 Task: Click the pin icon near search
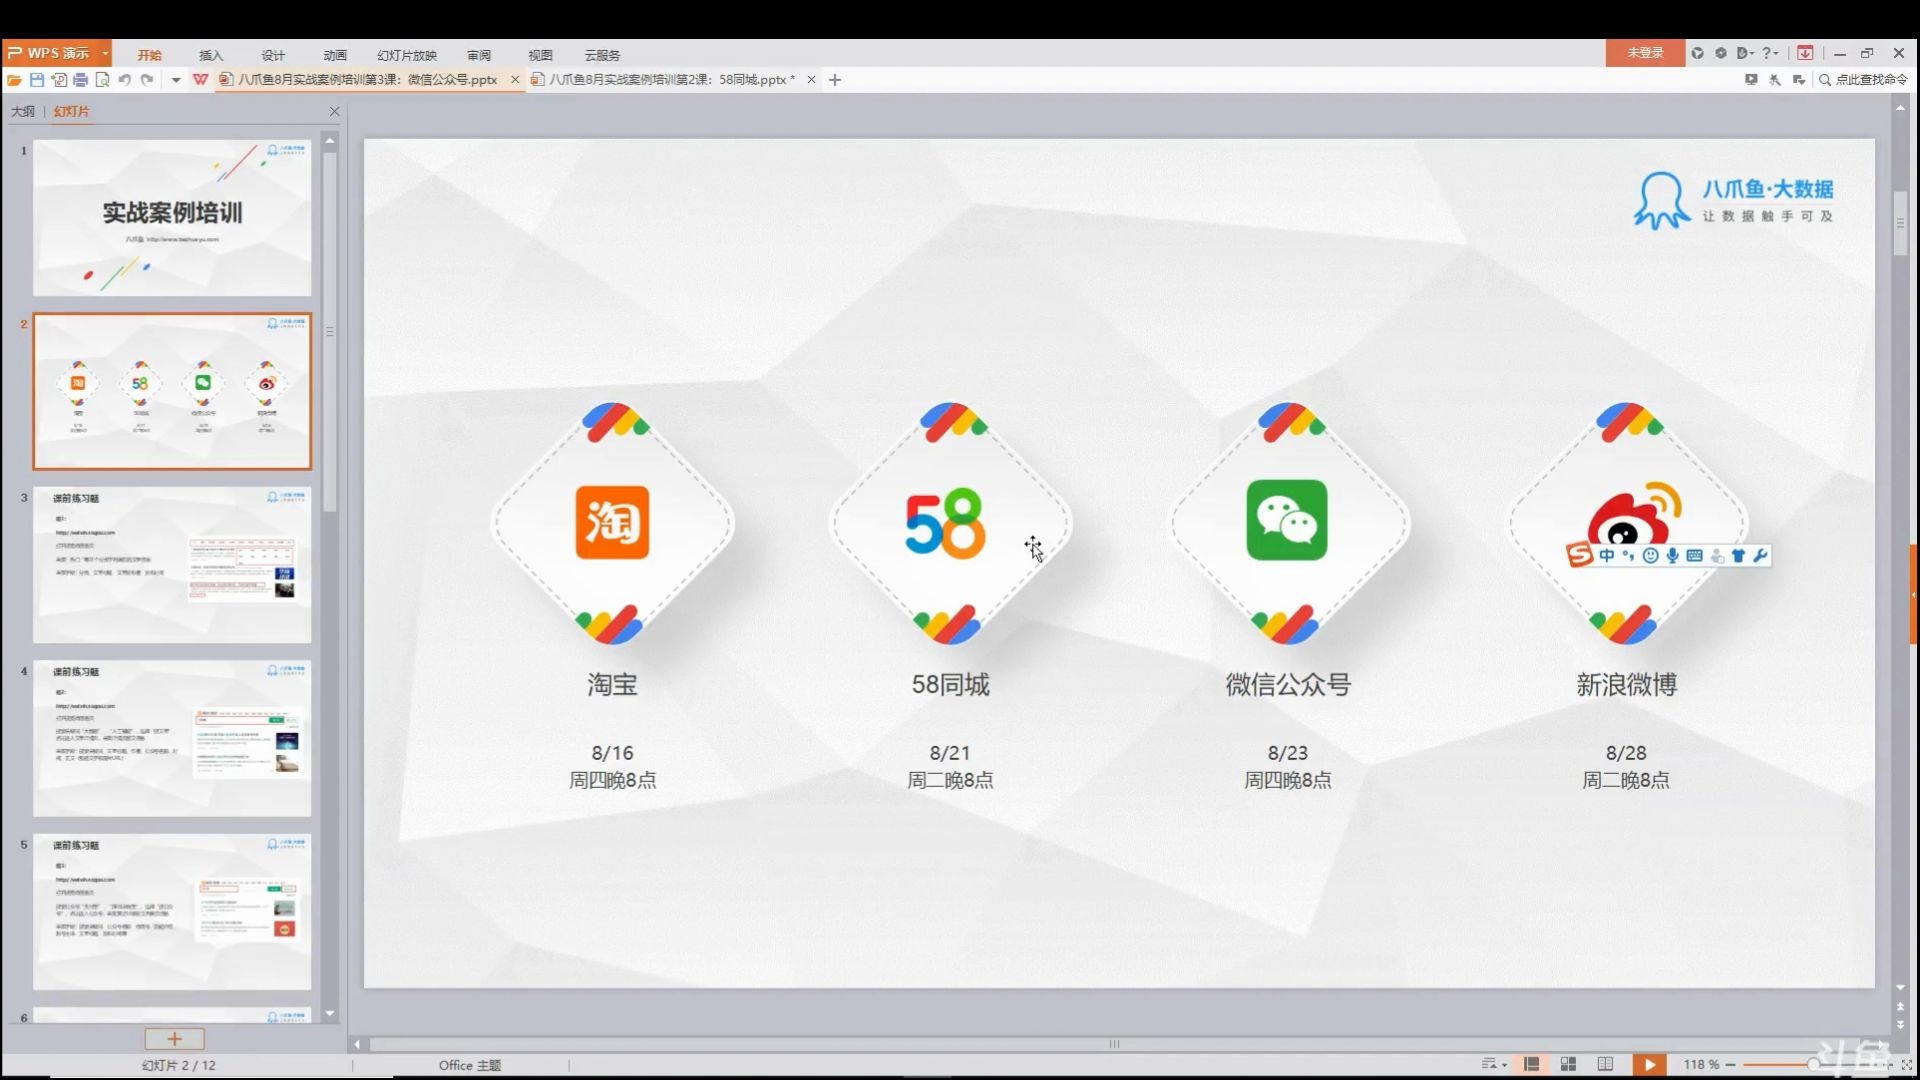coord(1775,80)
